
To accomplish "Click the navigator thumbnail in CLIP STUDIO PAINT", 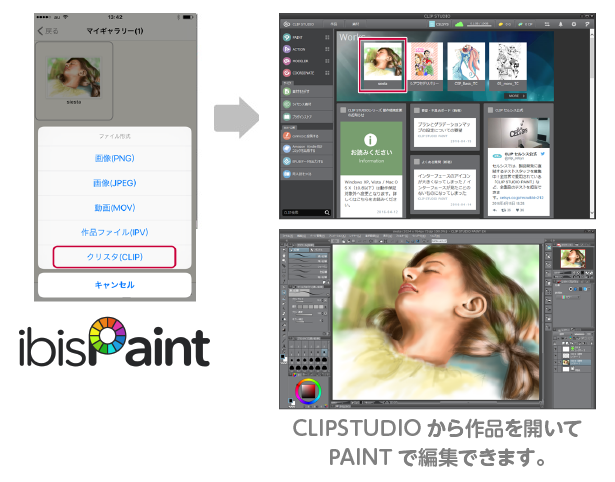I will coord(573,259).
